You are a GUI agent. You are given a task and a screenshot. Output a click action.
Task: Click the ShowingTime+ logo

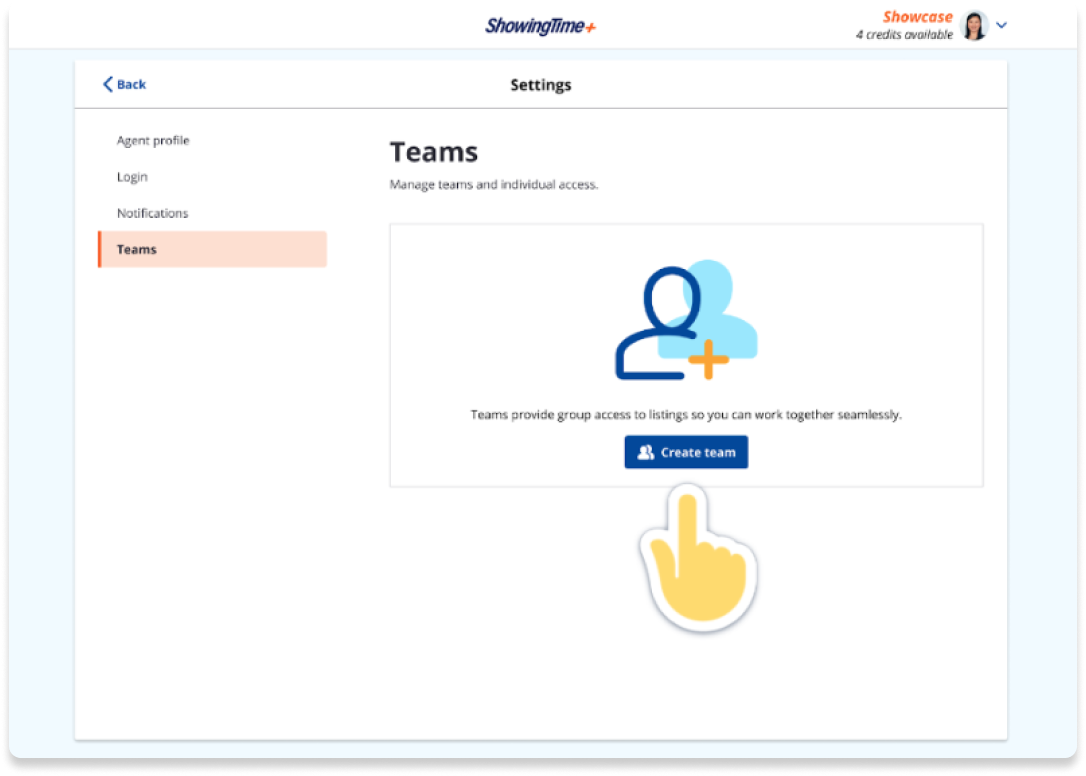(540, 26)
